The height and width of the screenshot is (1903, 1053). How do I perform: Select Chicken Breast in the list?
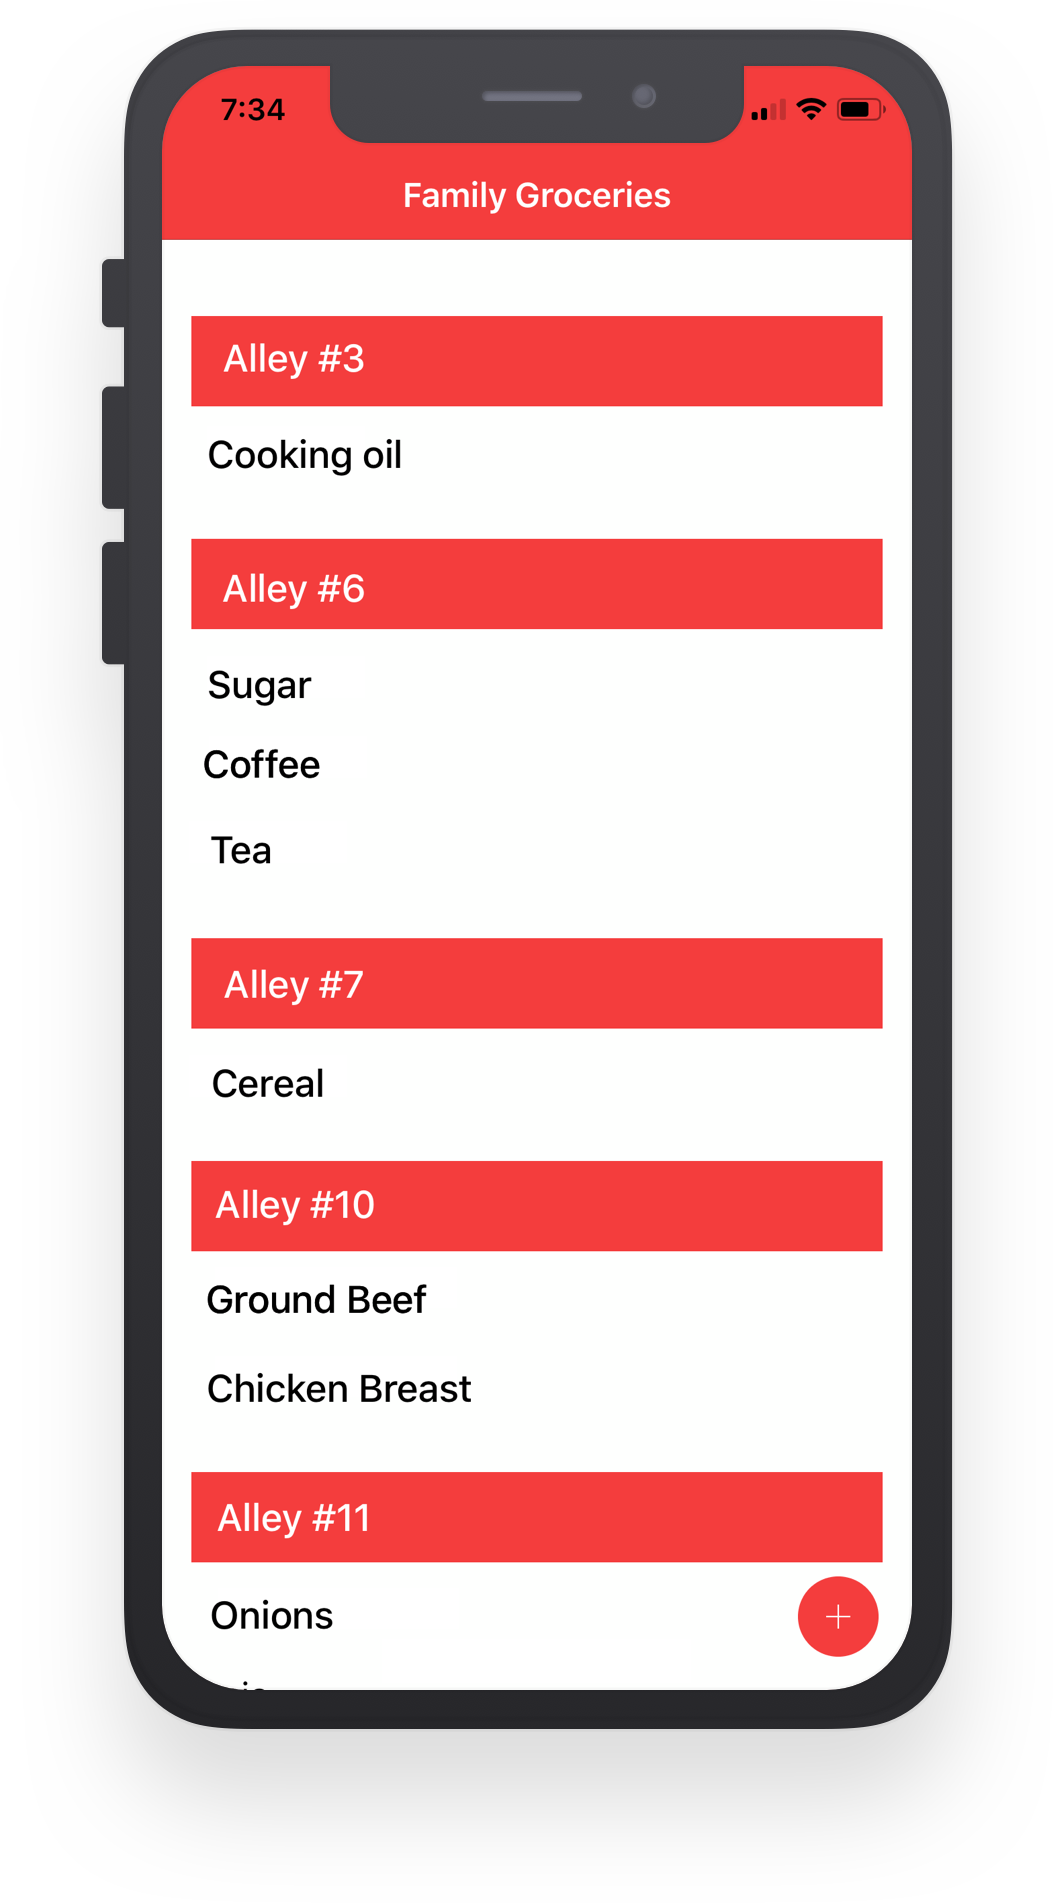(x=339, y=1389)
